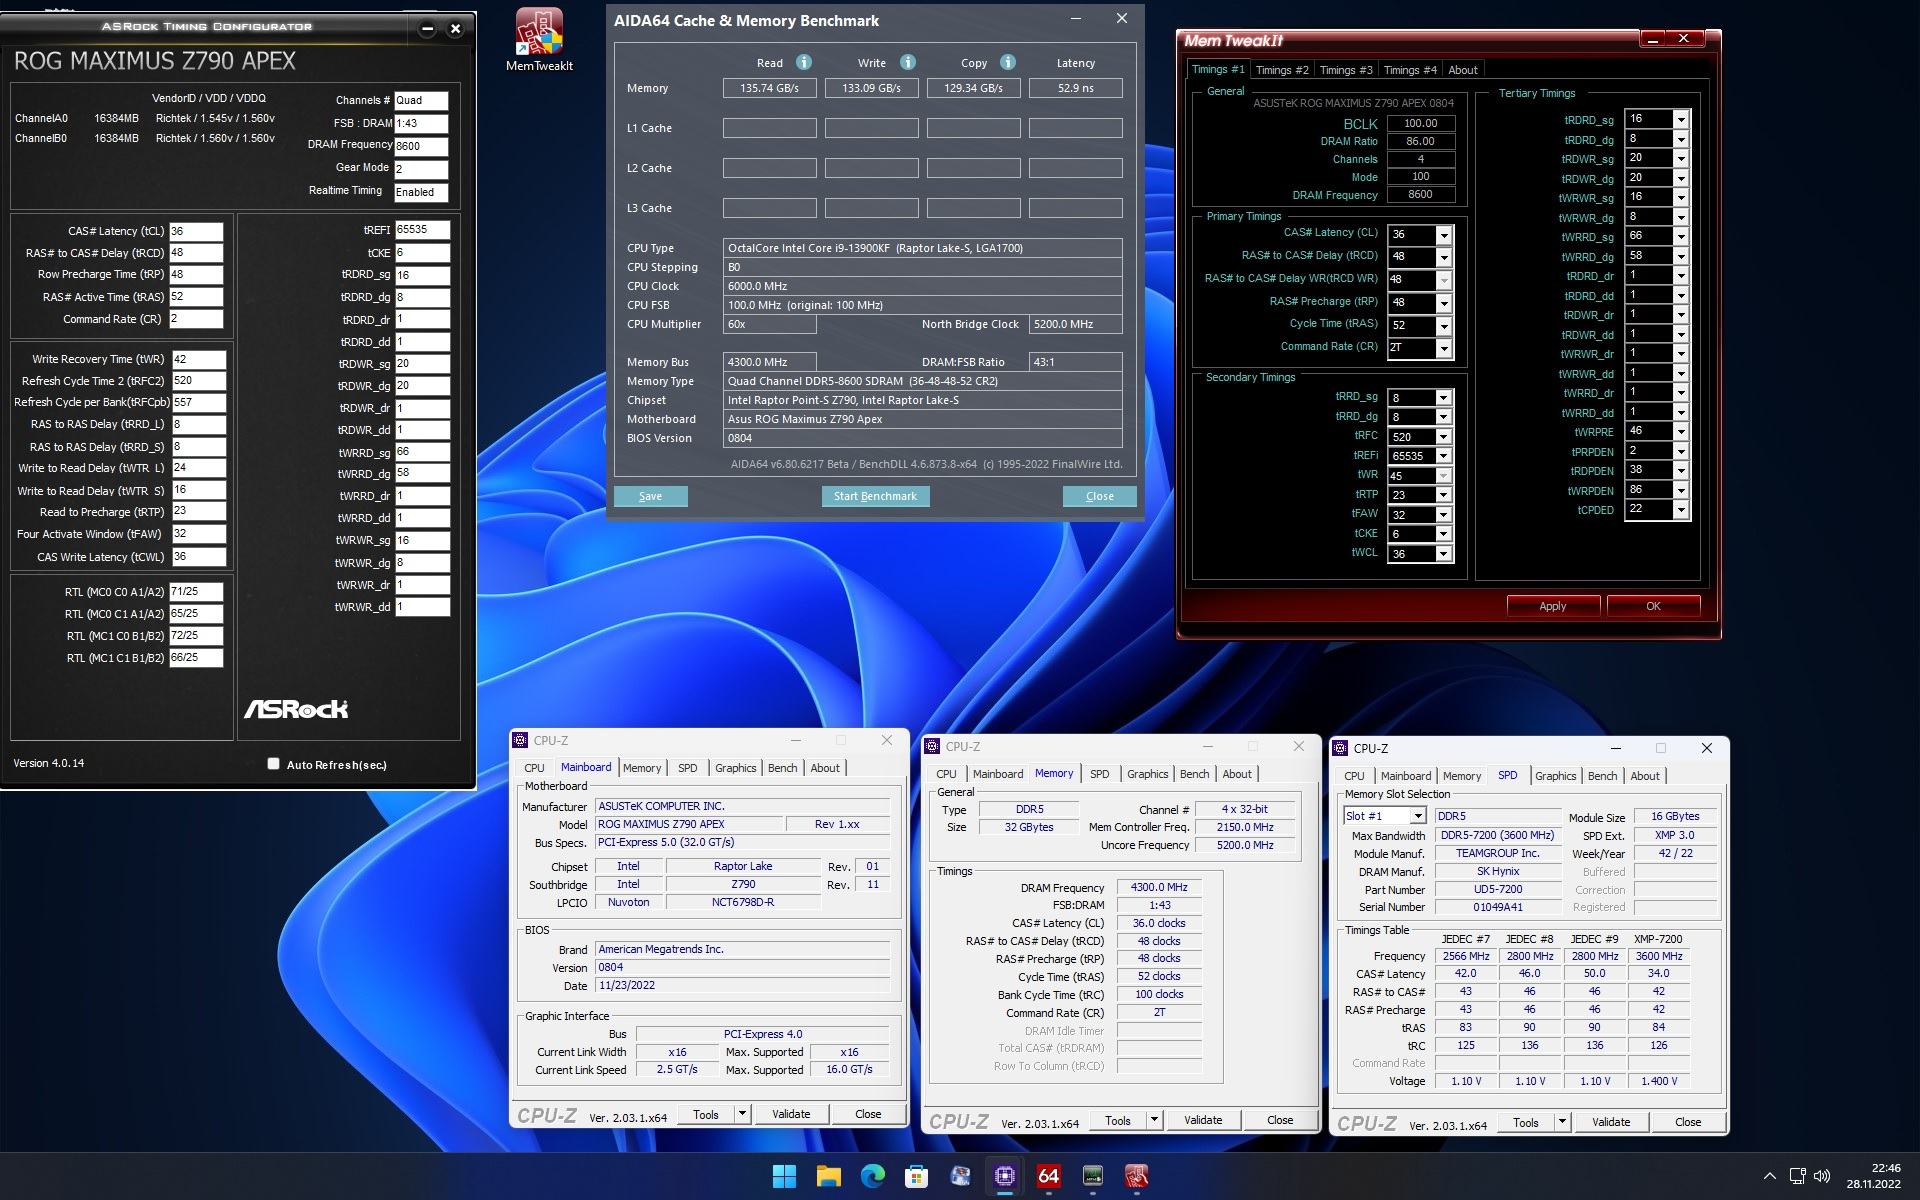Viewport: 1920px width, 1200px height.
Task: Open the volume tray icon
Action: pyautogui.click(x=1822, y=1176)
